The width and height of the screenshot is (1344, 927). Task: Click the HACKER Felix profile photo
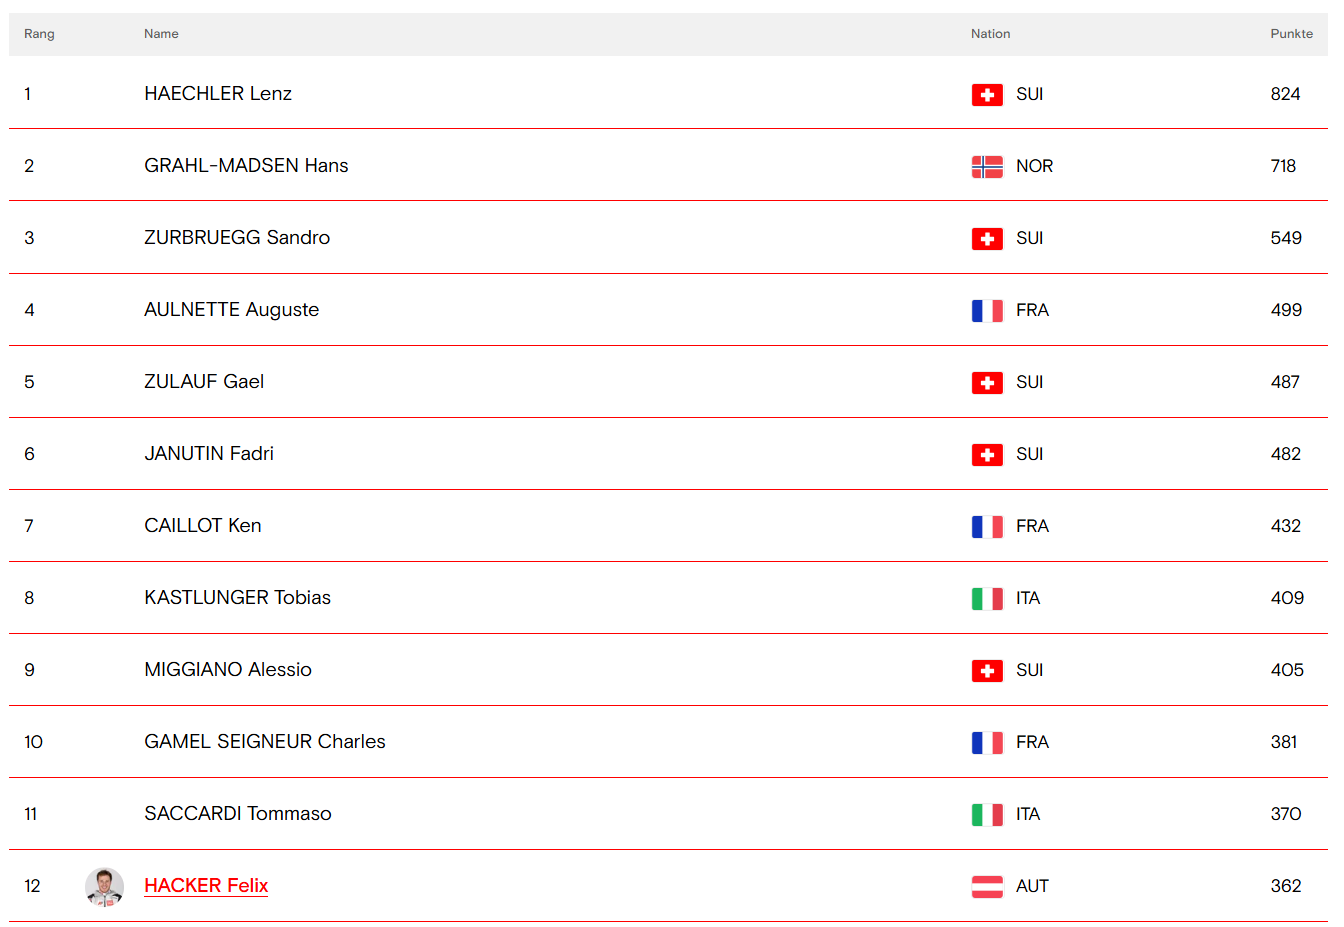(104, 887)
